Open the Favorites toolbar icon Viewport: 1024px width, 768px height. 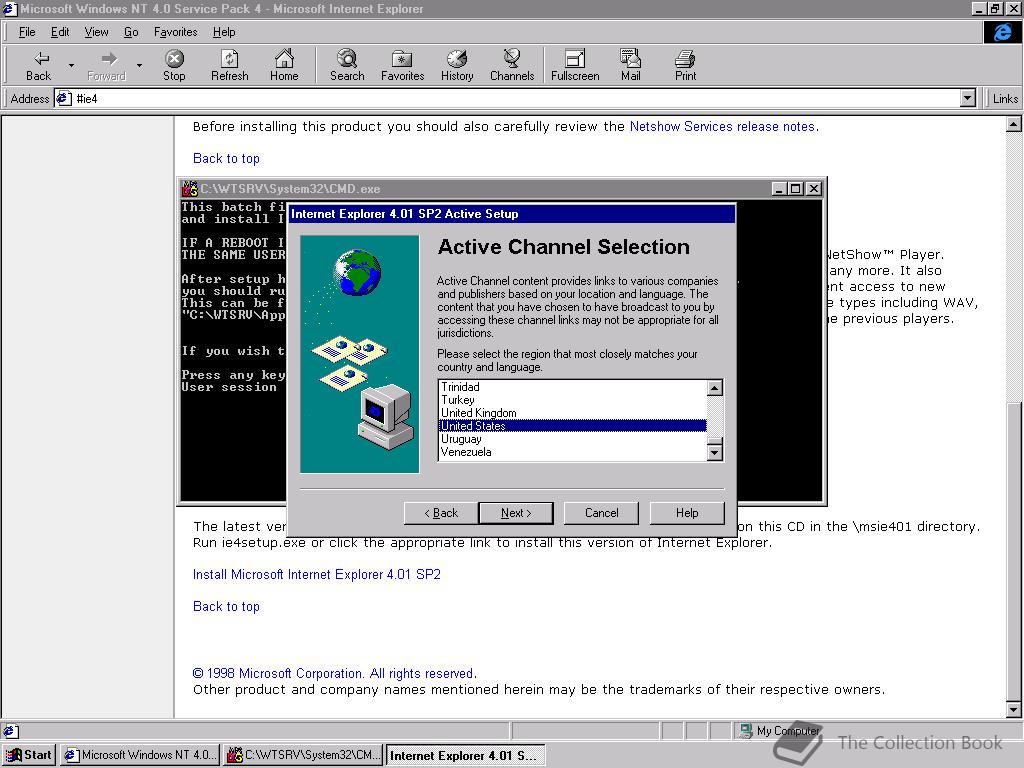[x=402, y=66]
